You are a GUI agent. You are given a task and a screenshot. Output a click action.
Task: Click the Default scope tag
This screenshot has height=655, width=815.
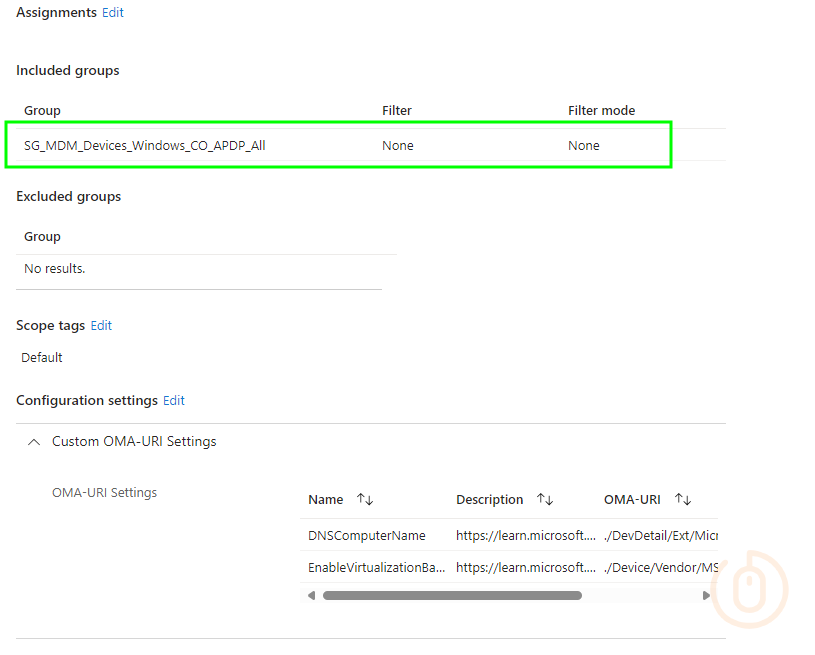(x=42, y=357)
